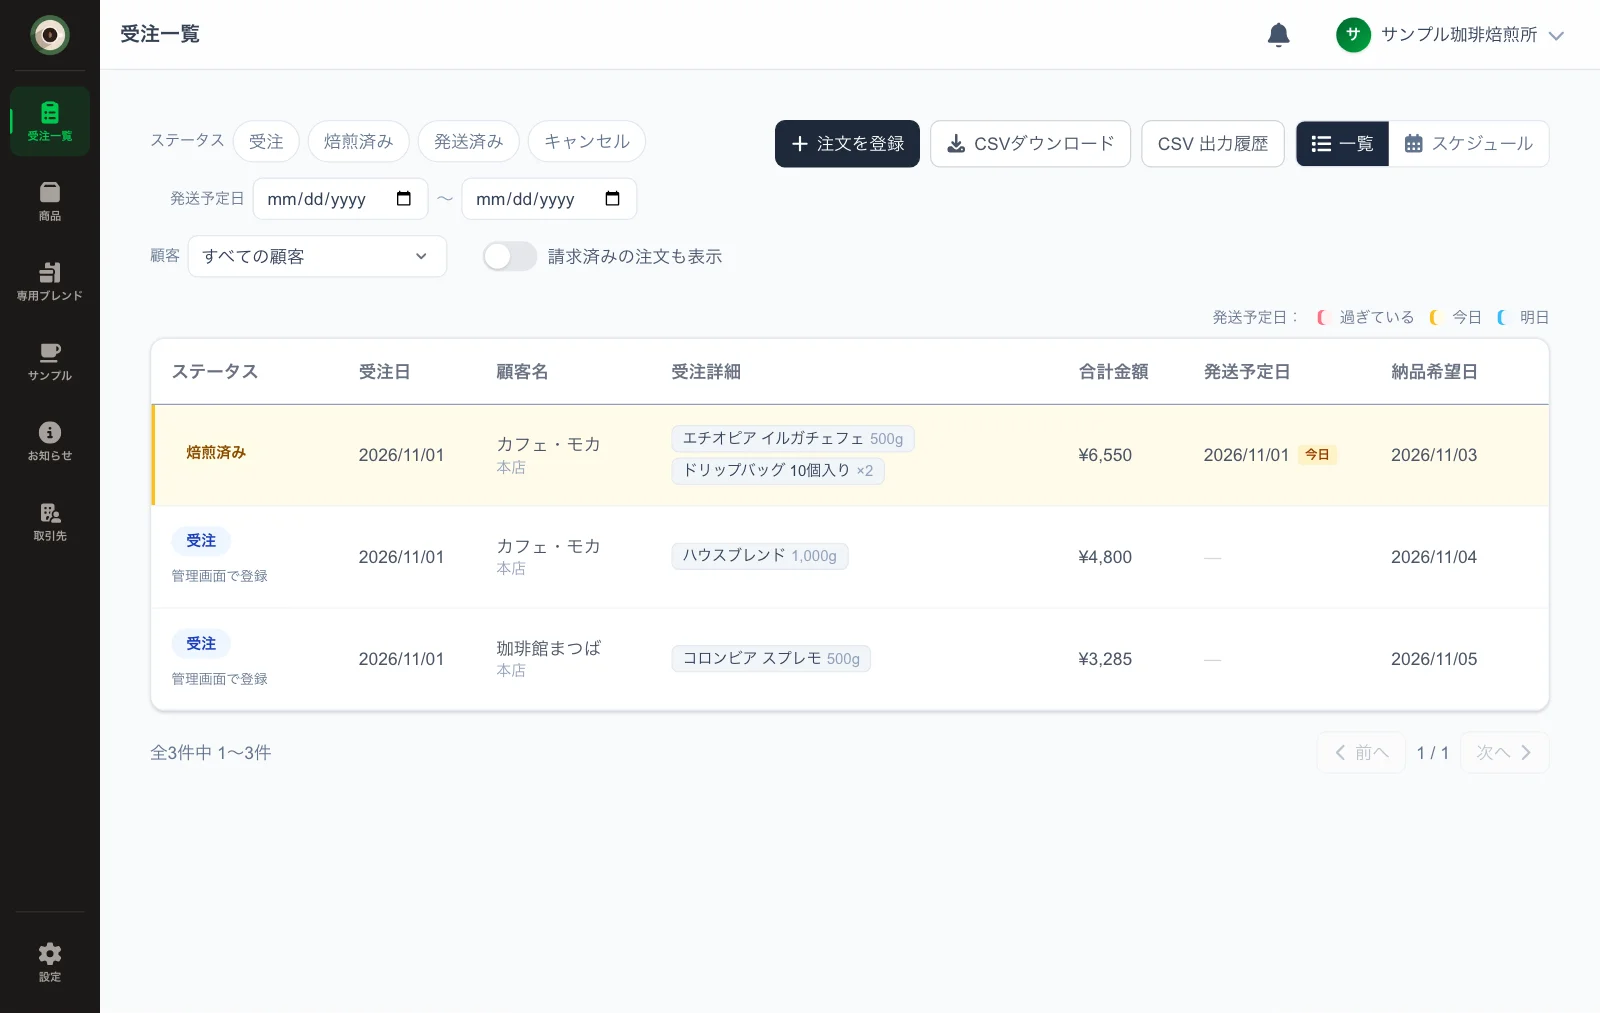Click the 注文を登録 button

tap(847, 144)
